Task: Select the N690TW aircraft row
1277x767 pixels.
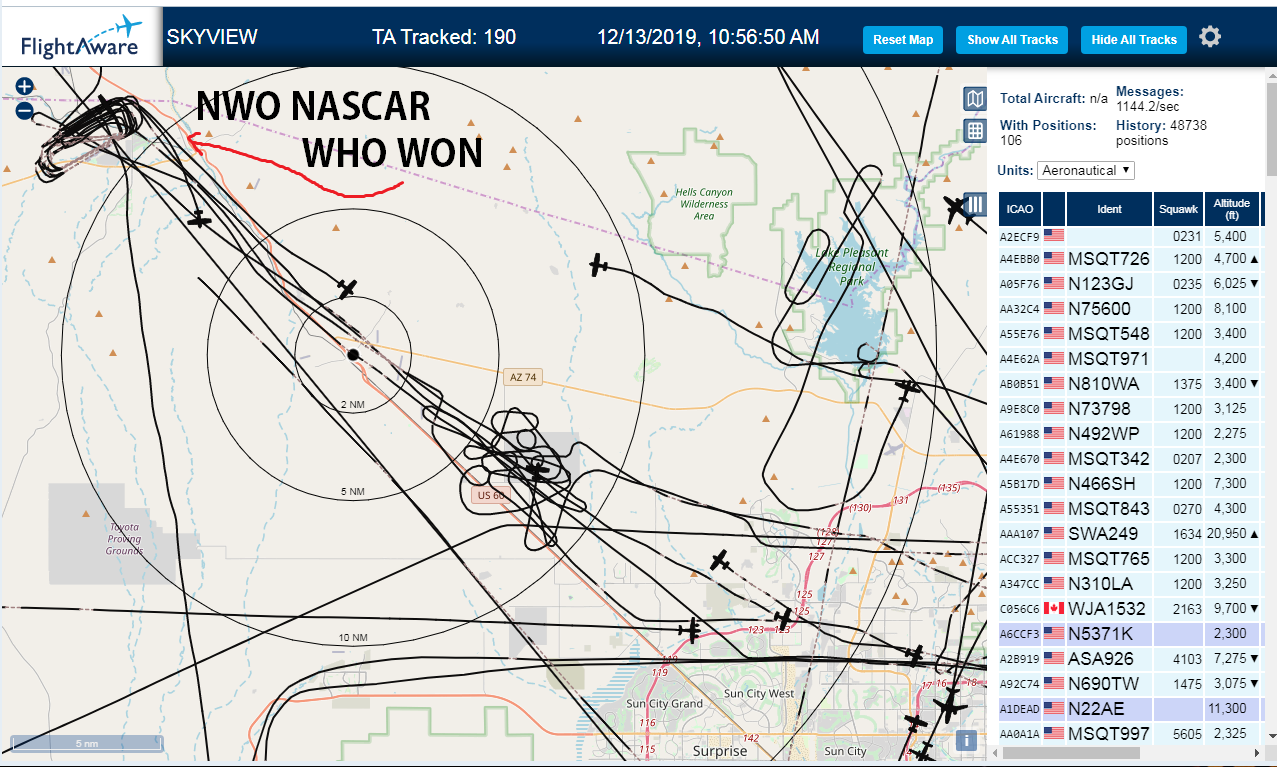Action: (x=1130, y=684)
